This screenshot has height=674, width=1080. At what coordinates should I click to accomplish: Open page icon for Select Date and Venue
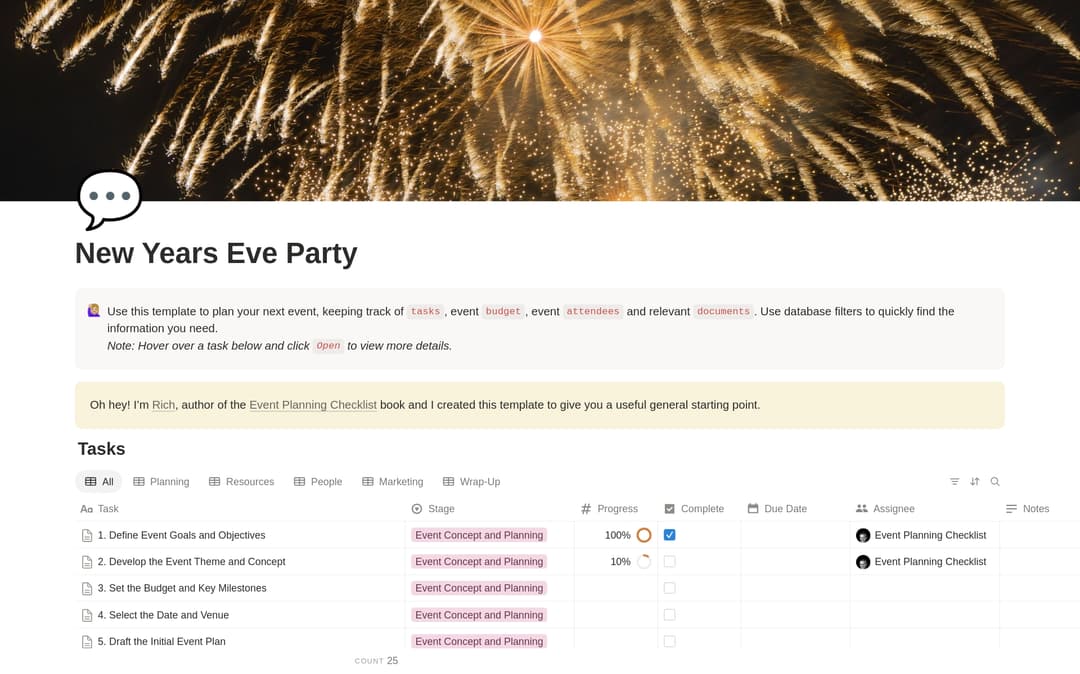pyautogui.click(x=87, y=615)
